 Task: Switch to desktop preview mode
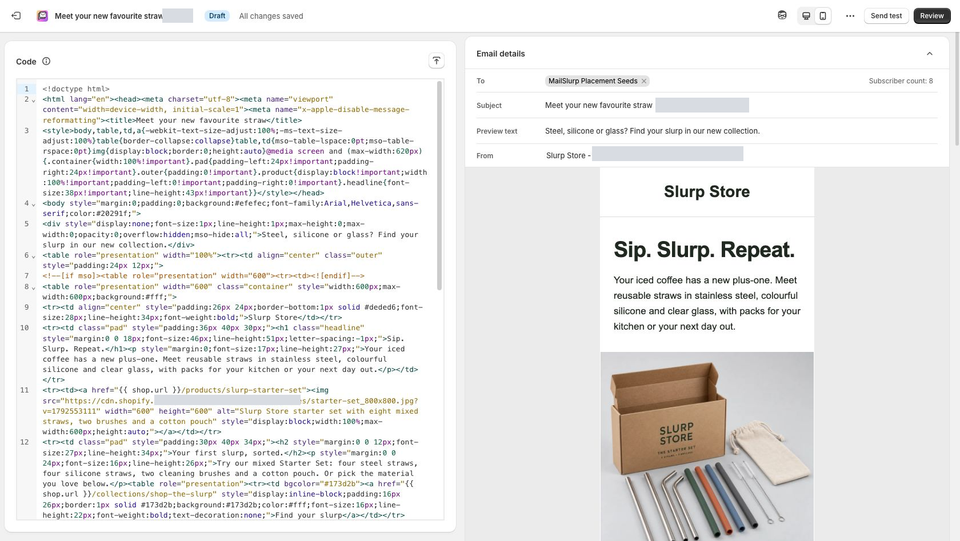(x=806, y=16)
